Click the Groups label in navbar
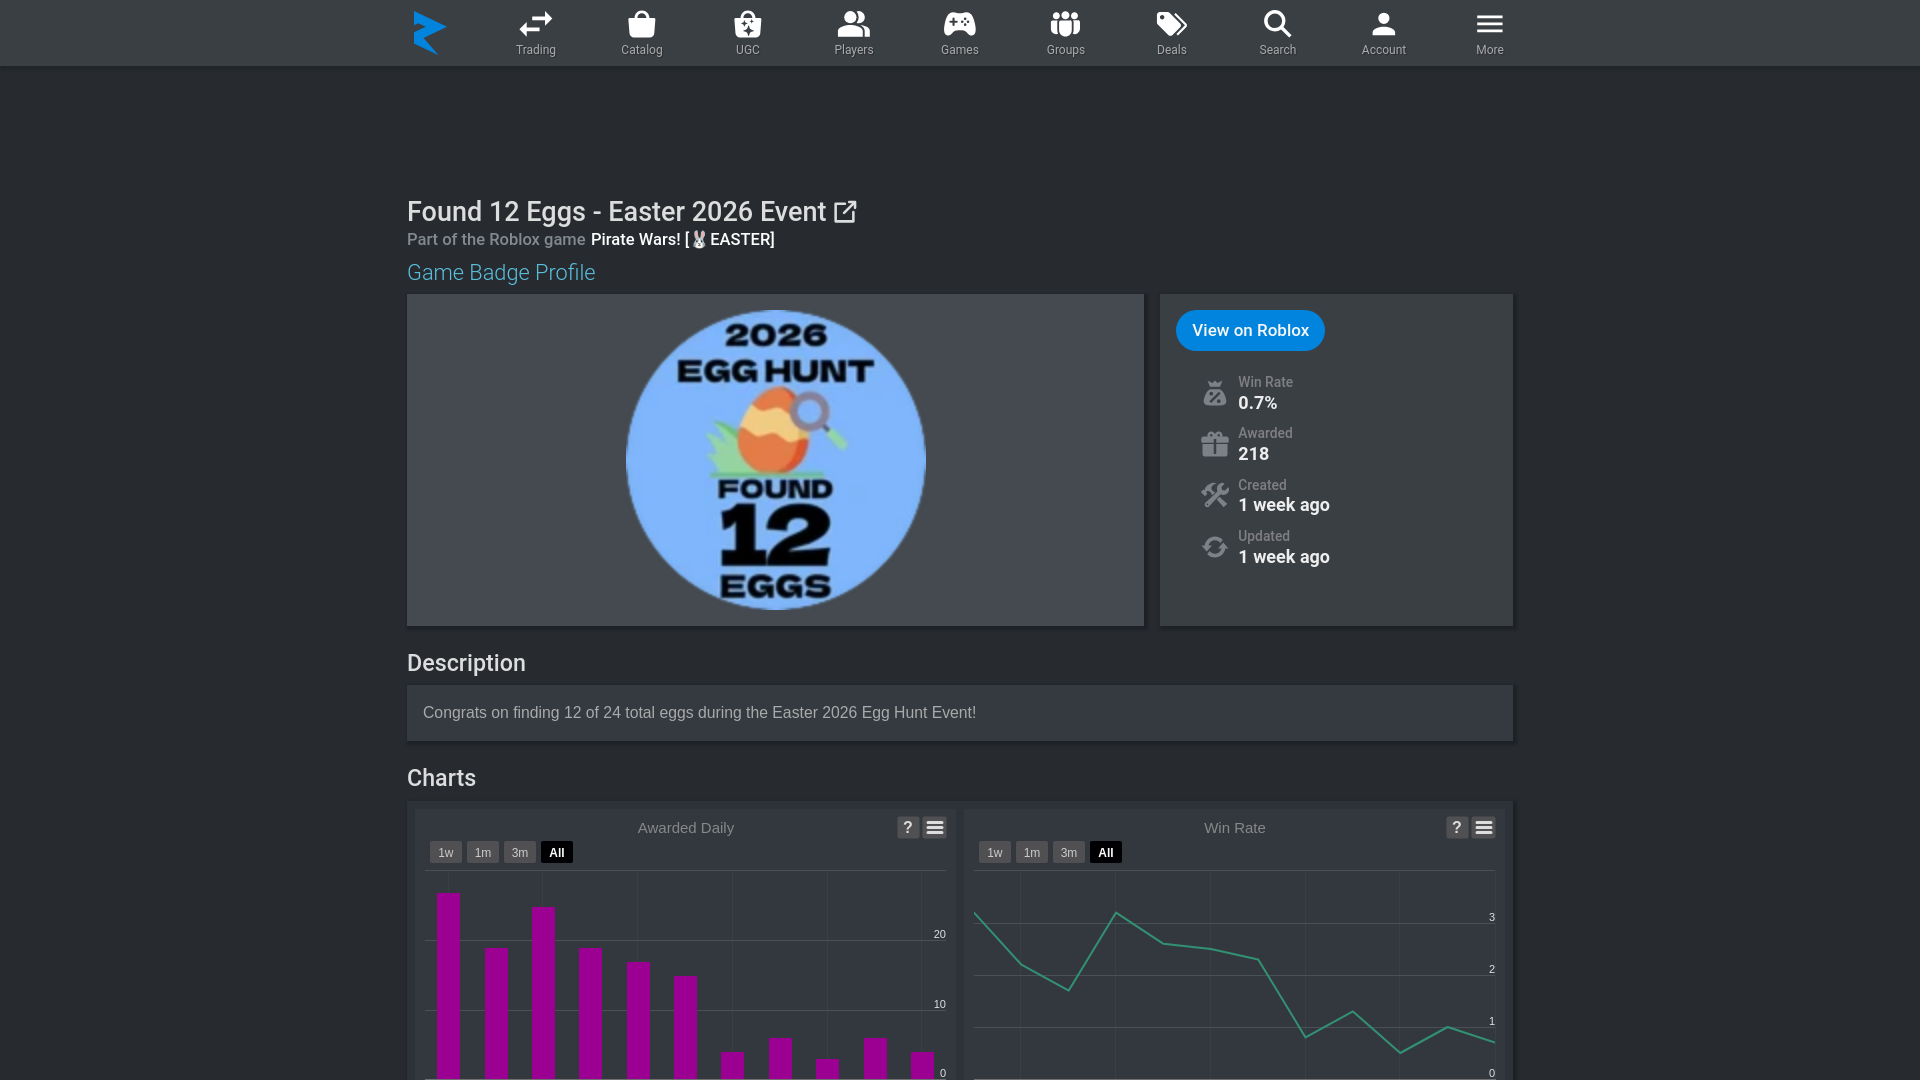This screenshot has width=1920, height=1080. (1066, 50)
